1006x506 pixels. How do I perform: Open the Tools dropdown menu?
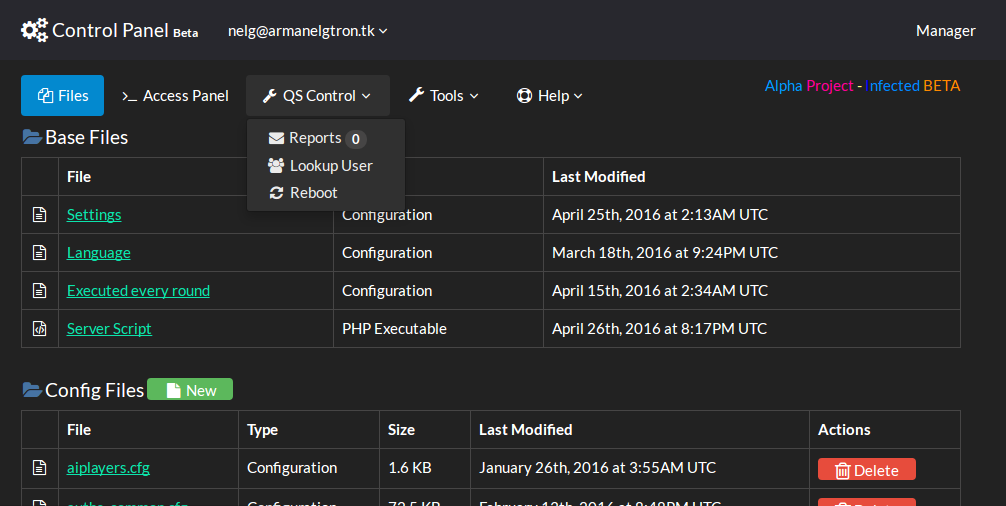click(x=443, y=96)
